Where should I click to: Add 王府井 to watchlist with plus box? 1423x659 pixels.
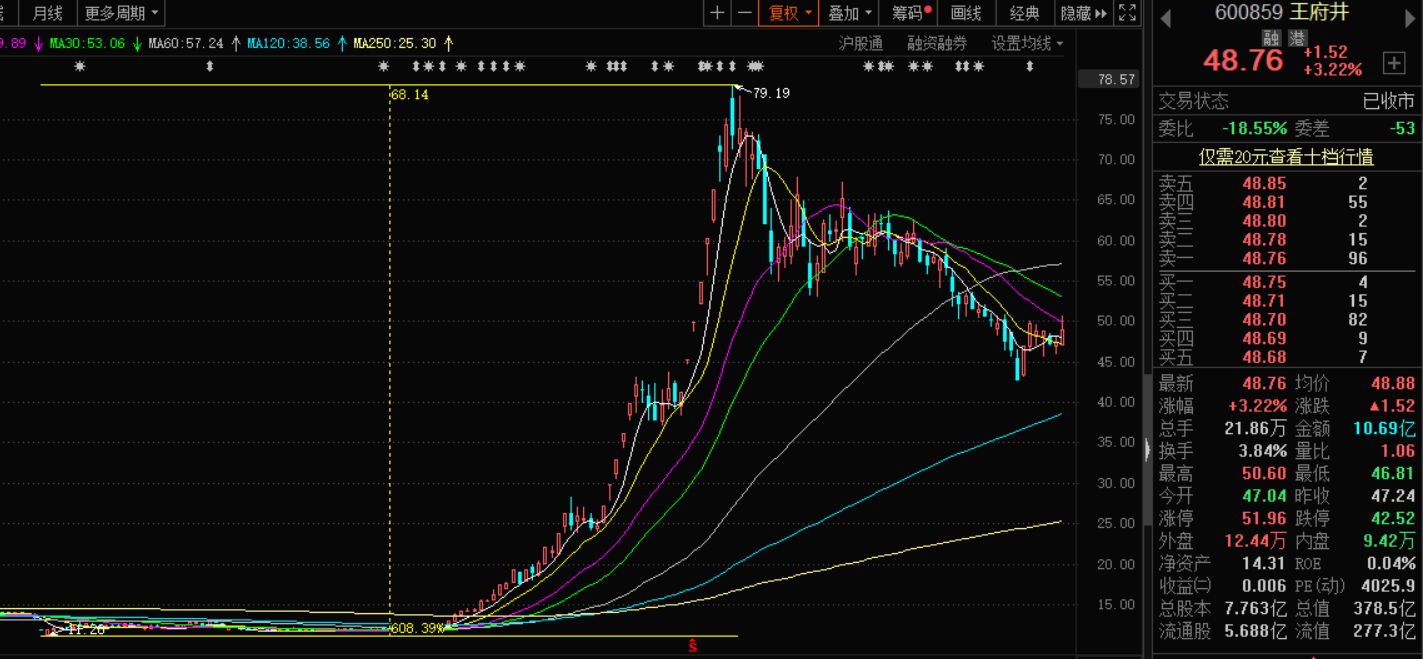pyautogui.click(x=1394, y=63)
